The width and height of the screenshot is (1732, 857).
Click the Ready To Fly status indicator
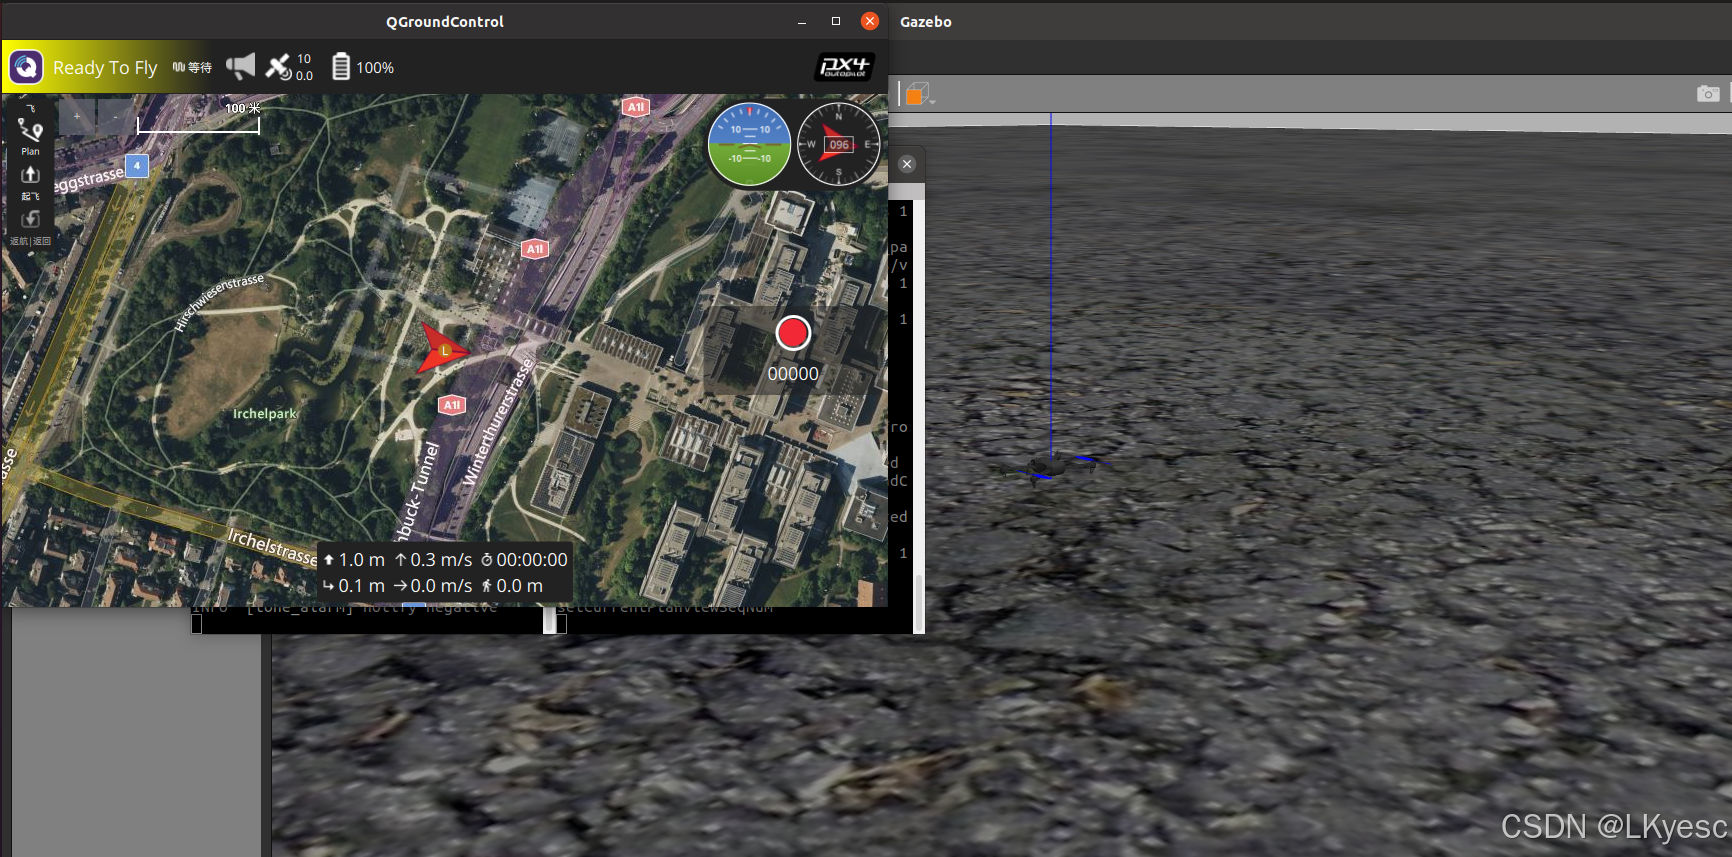105,68
